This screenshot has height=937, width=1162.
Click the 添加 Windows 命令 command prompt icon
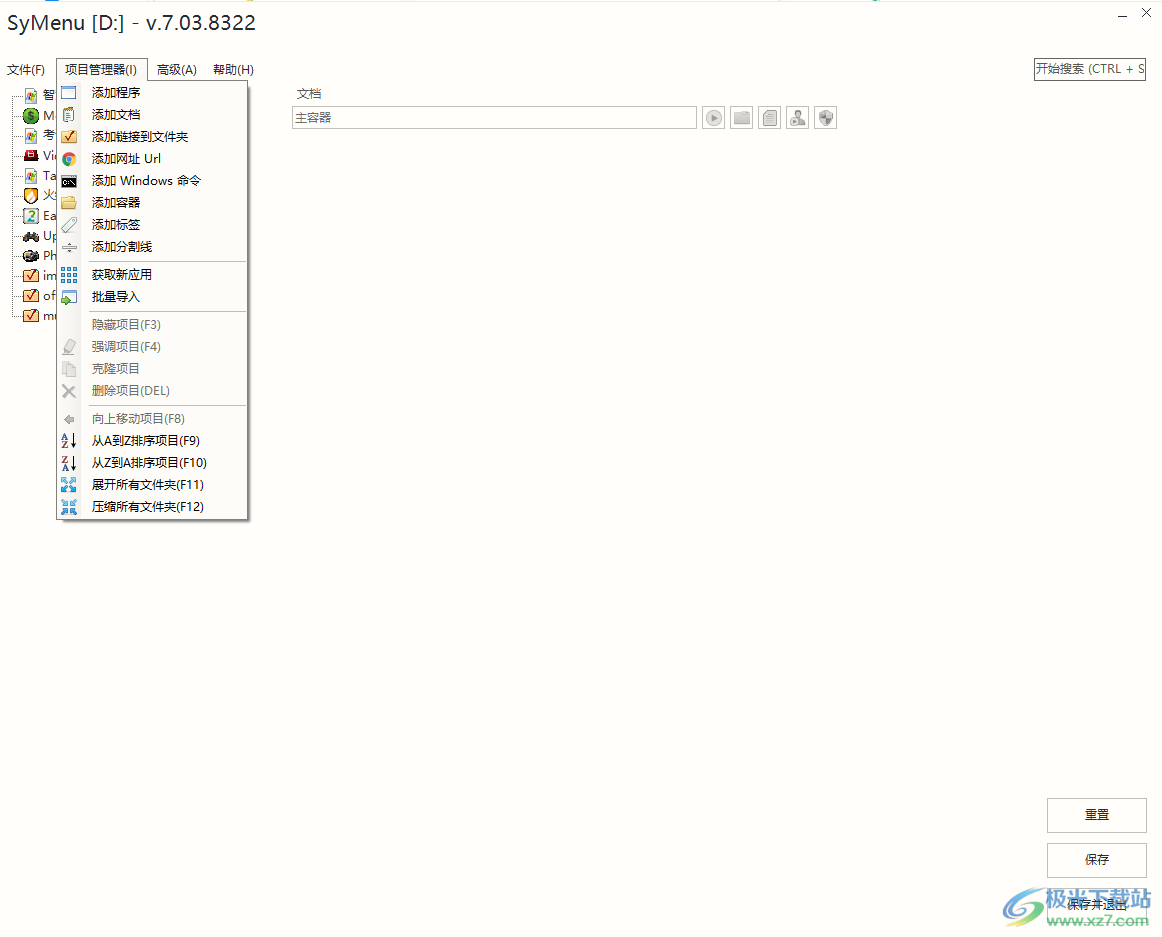(x=68, y=180)
